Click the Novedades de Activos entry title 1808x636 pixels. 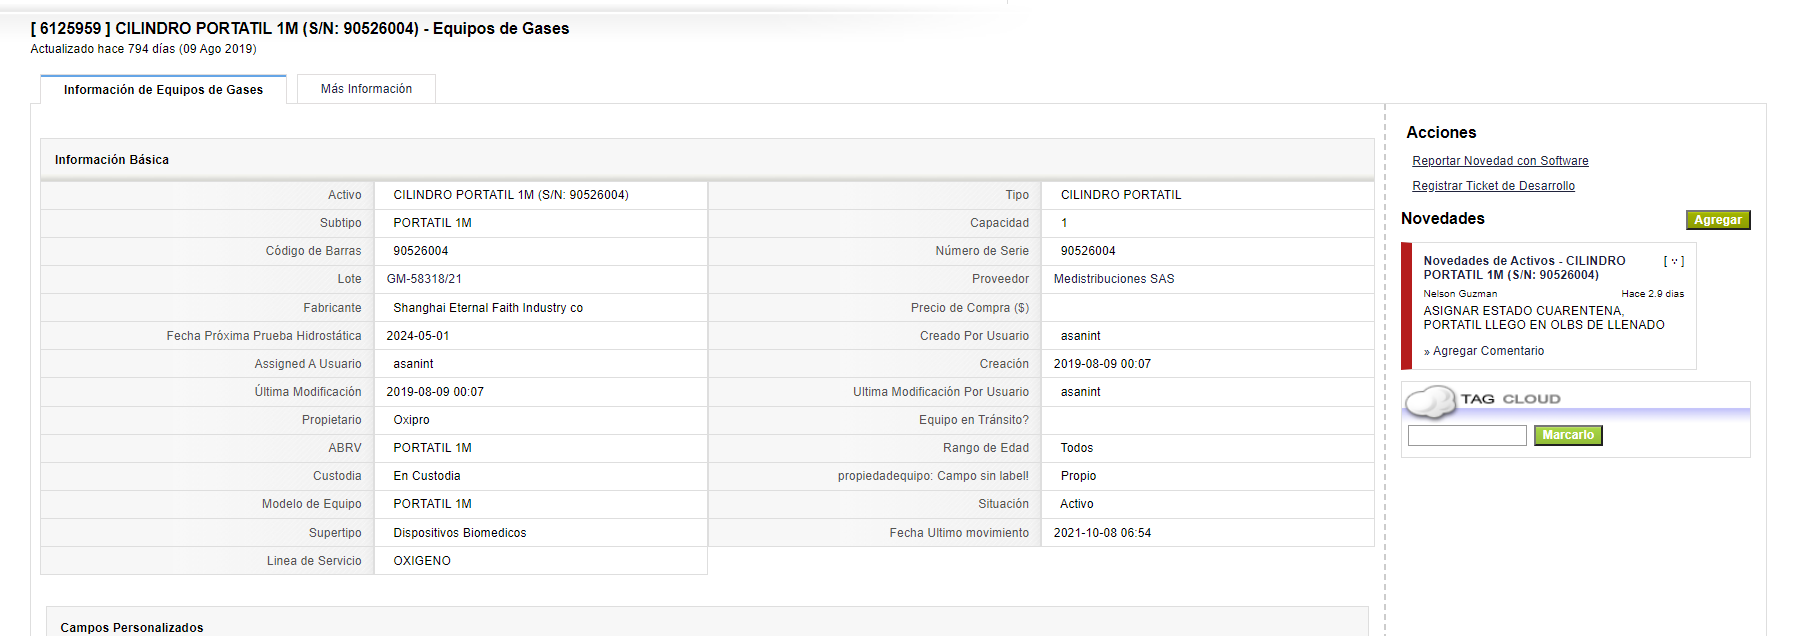point(1524,268)
